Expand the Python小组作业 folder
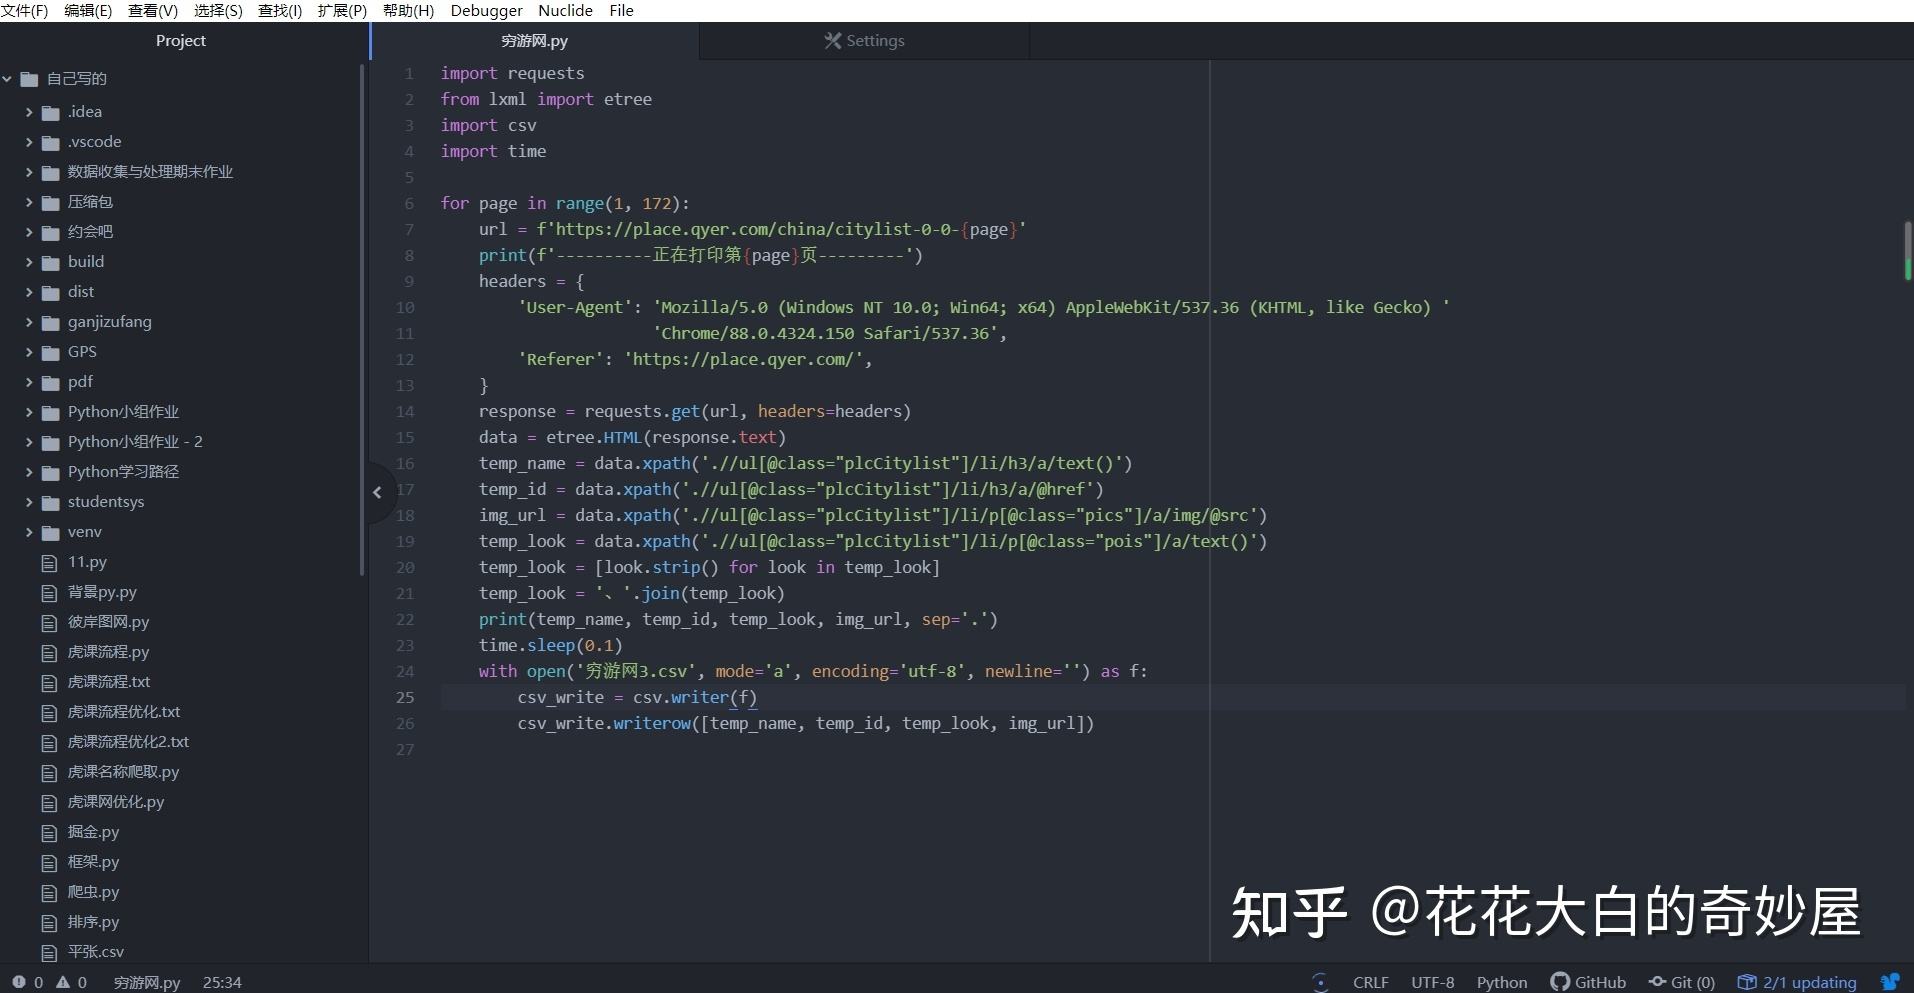Viewport: 1914px width, 993px height. point(29,412)
